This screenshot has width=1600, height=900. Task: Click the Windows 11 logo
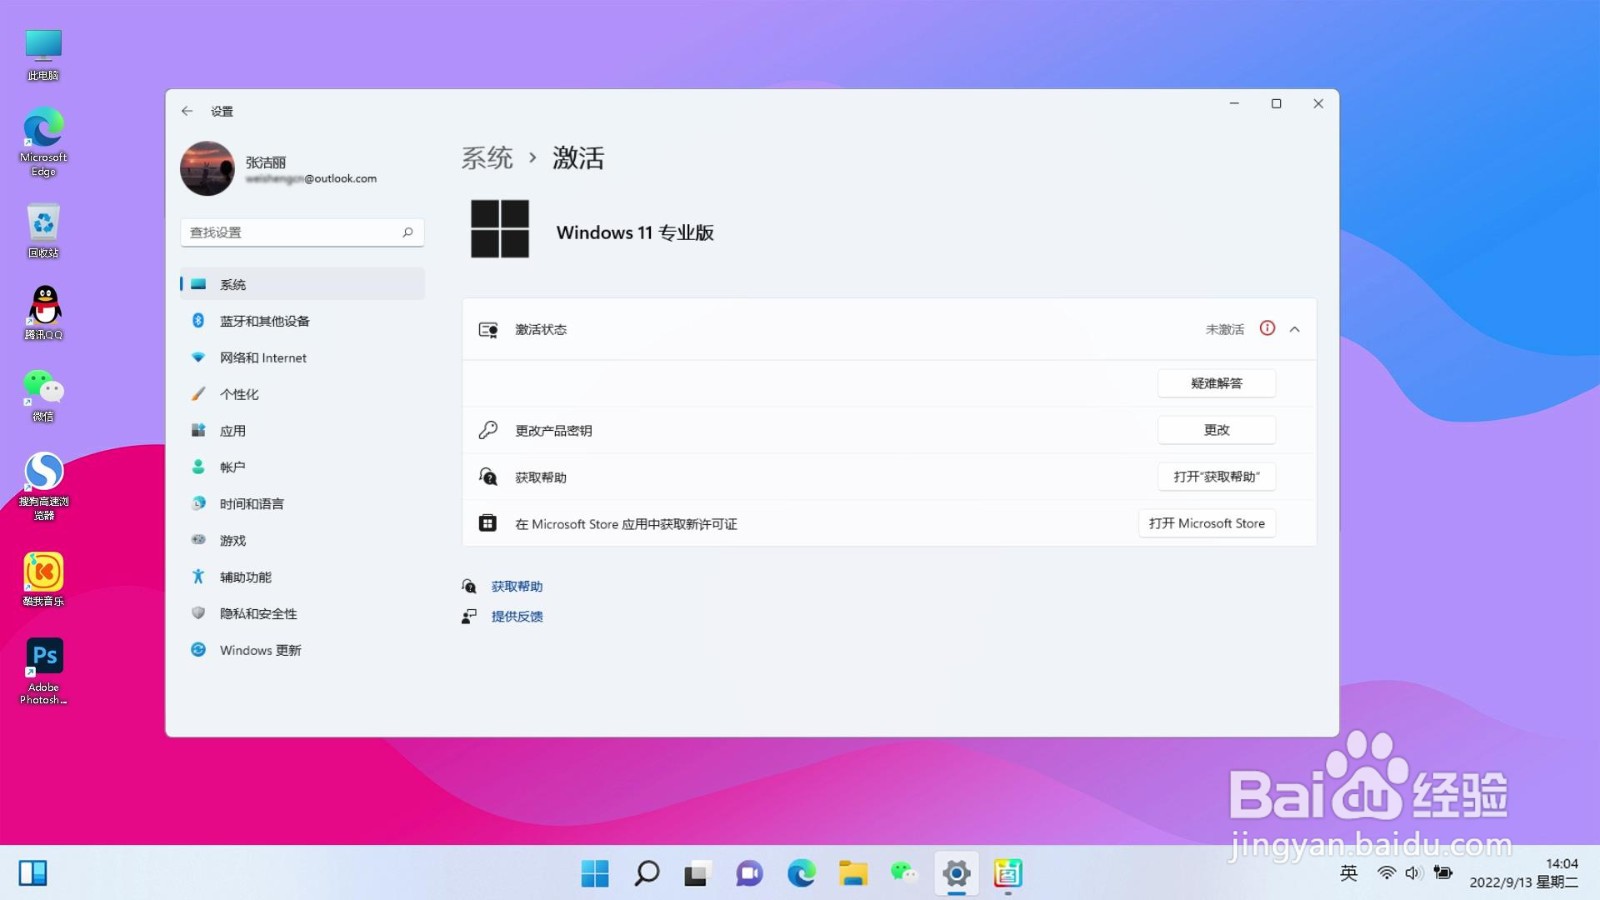point(500,229)
